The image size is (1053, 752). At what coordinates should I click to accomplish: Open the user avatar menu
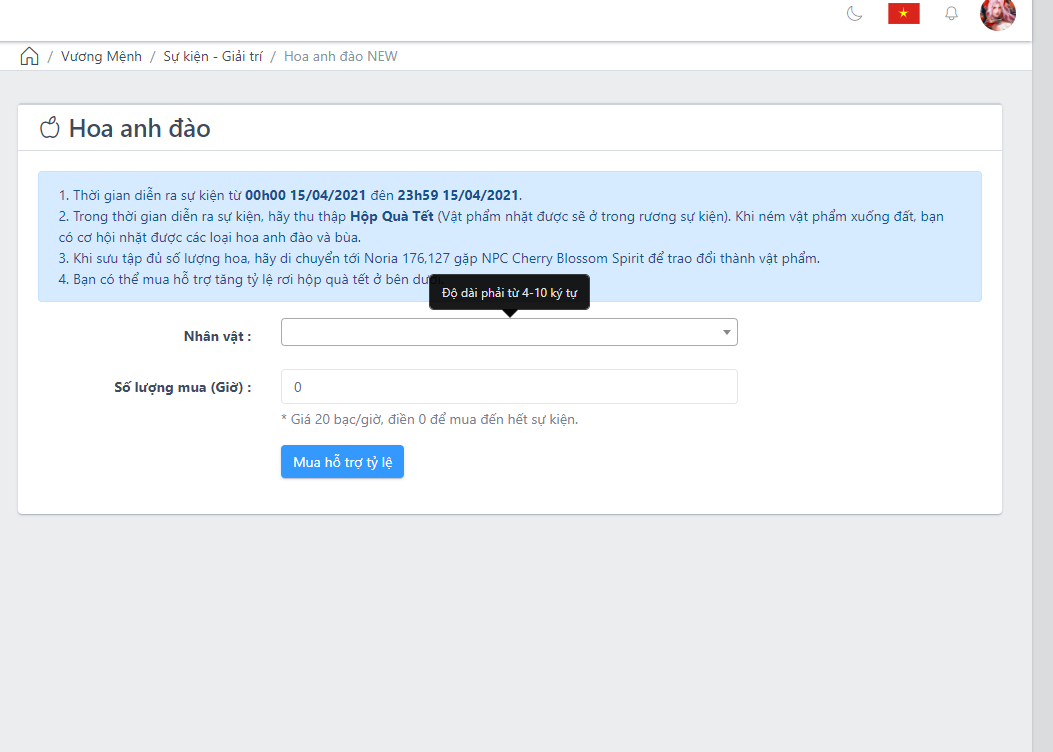997,14
